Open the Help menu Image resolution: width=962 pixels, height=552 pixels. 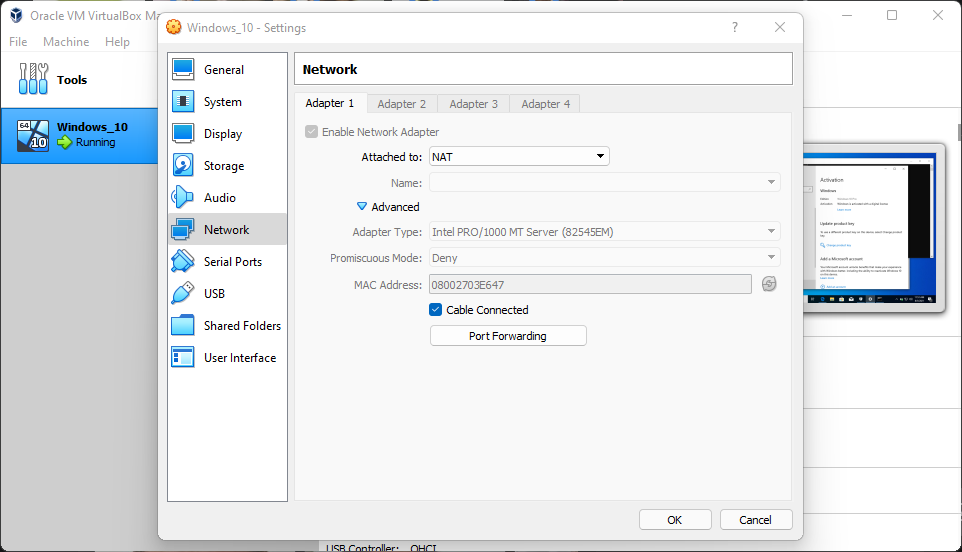click(x=117, y=42)
